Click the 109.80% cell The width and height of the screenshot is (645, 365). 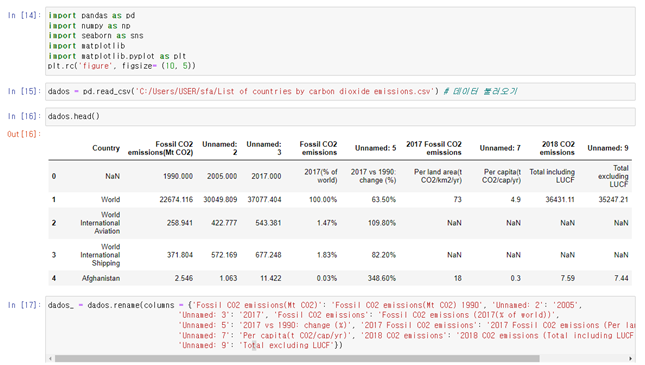click(x=382, y=223)
